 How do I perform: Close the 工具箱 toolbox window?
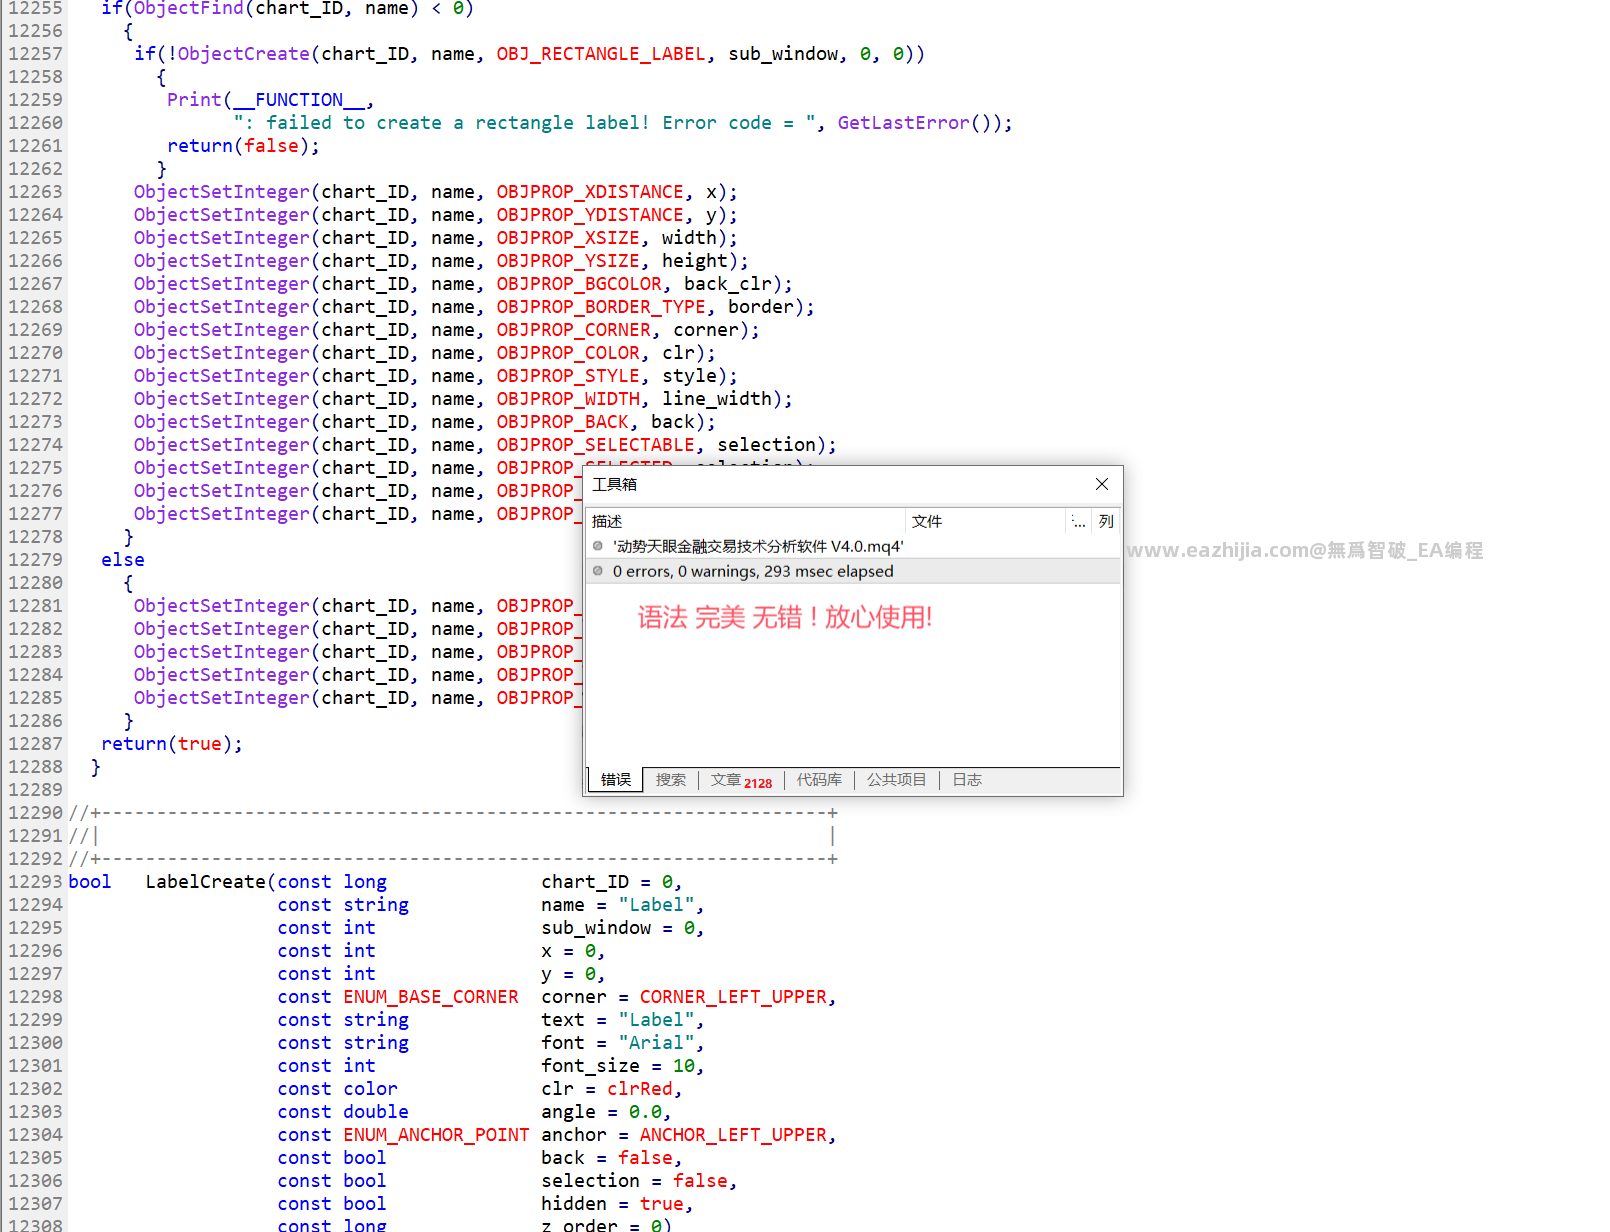click(1102, 484)
